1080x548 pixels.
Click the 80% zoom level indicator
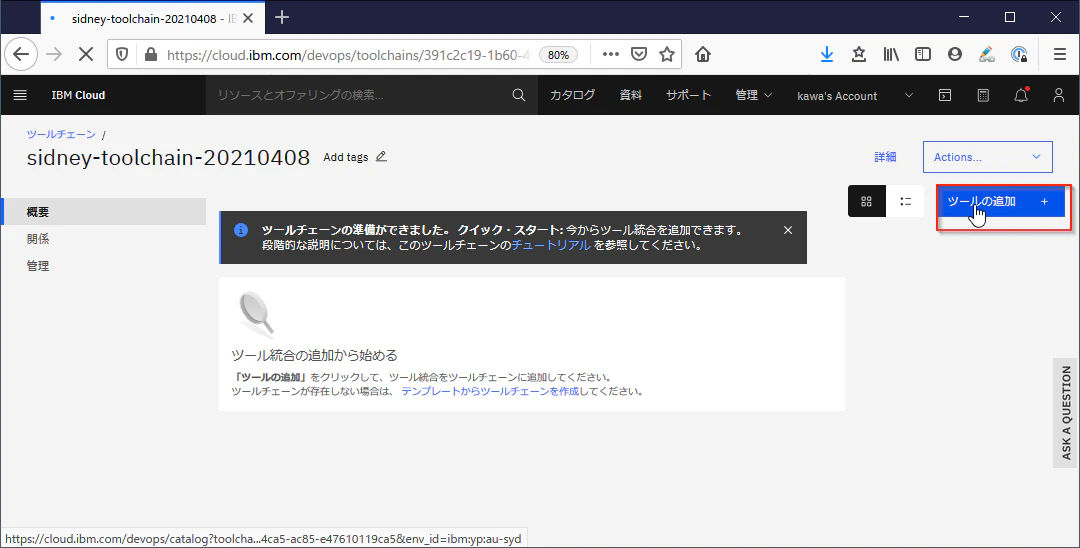558,55
